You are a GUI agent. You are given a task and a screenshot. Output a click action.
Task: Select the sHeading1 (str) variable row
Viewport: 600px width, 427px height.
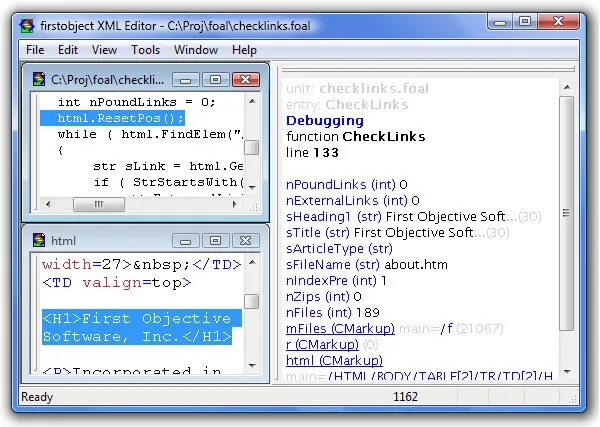click(x=413, y=217)
